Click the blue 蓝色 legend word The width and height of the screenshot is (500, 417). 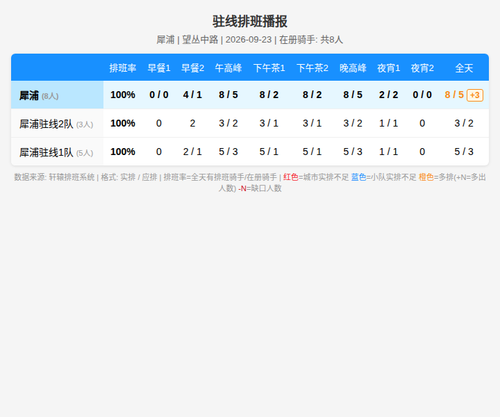click(x=359, y=177)
